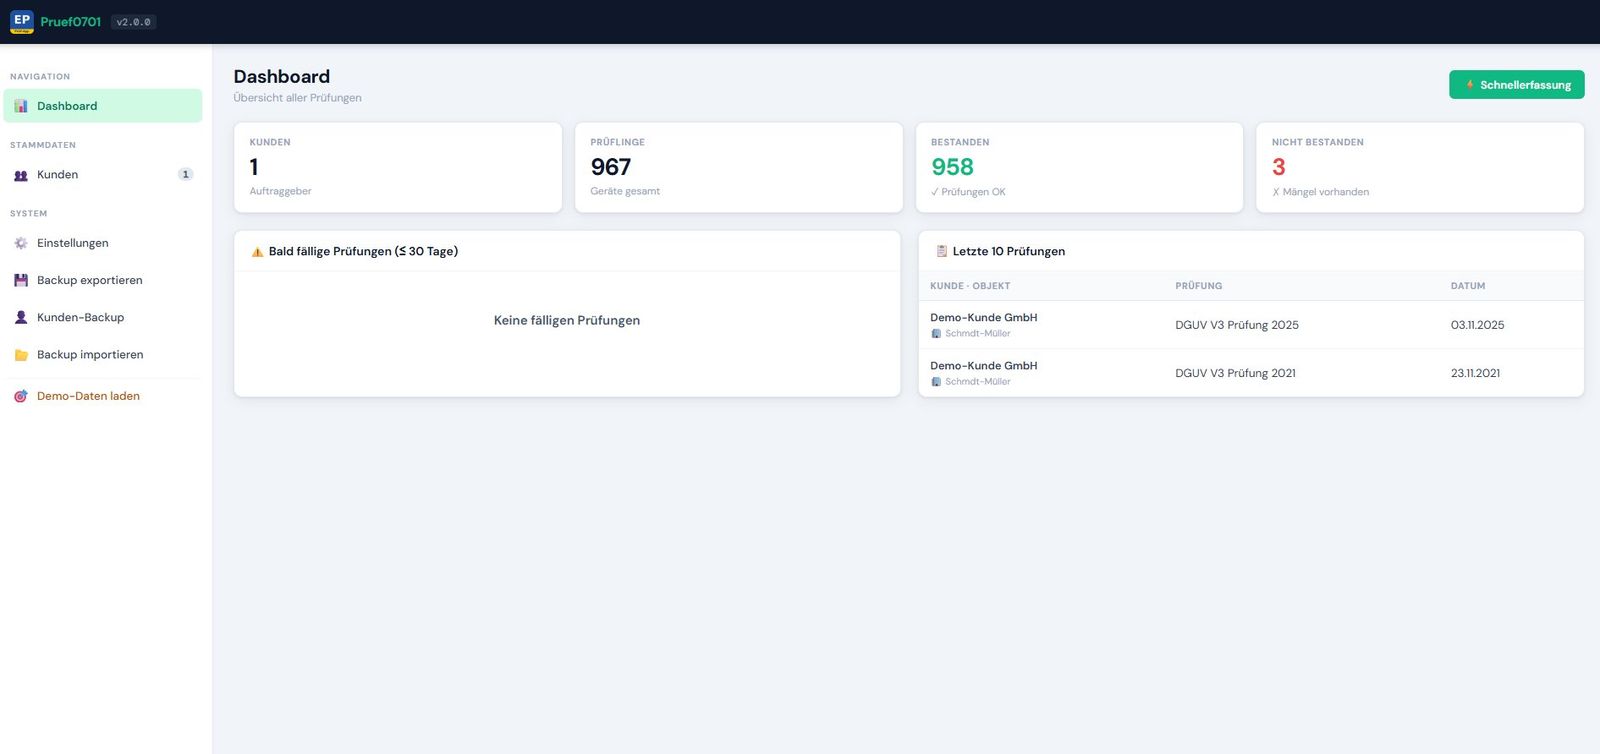
Task: Click the Keine fälligen Prüfungen message
Action: (x=567, y=320)
